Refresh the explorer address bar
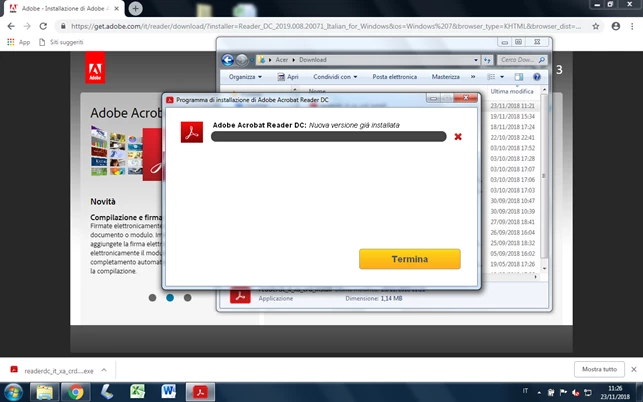The height and width of the screenshot is (402, 643). pyautogui.click(x=487, y=60)
